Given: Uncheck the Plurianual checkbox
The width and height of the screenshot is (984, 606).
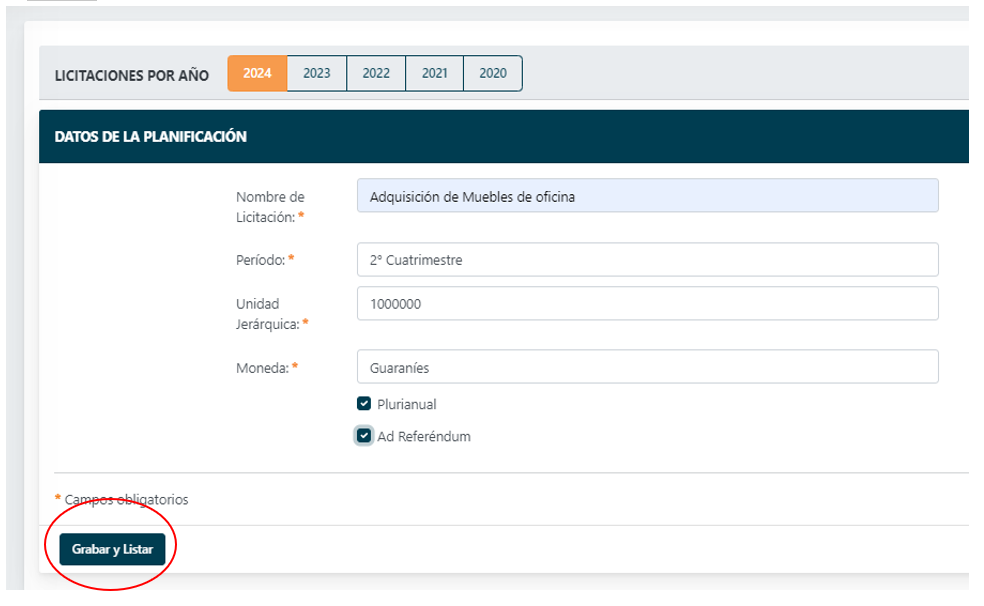Looking at the screenshot, I should [364, 404].
